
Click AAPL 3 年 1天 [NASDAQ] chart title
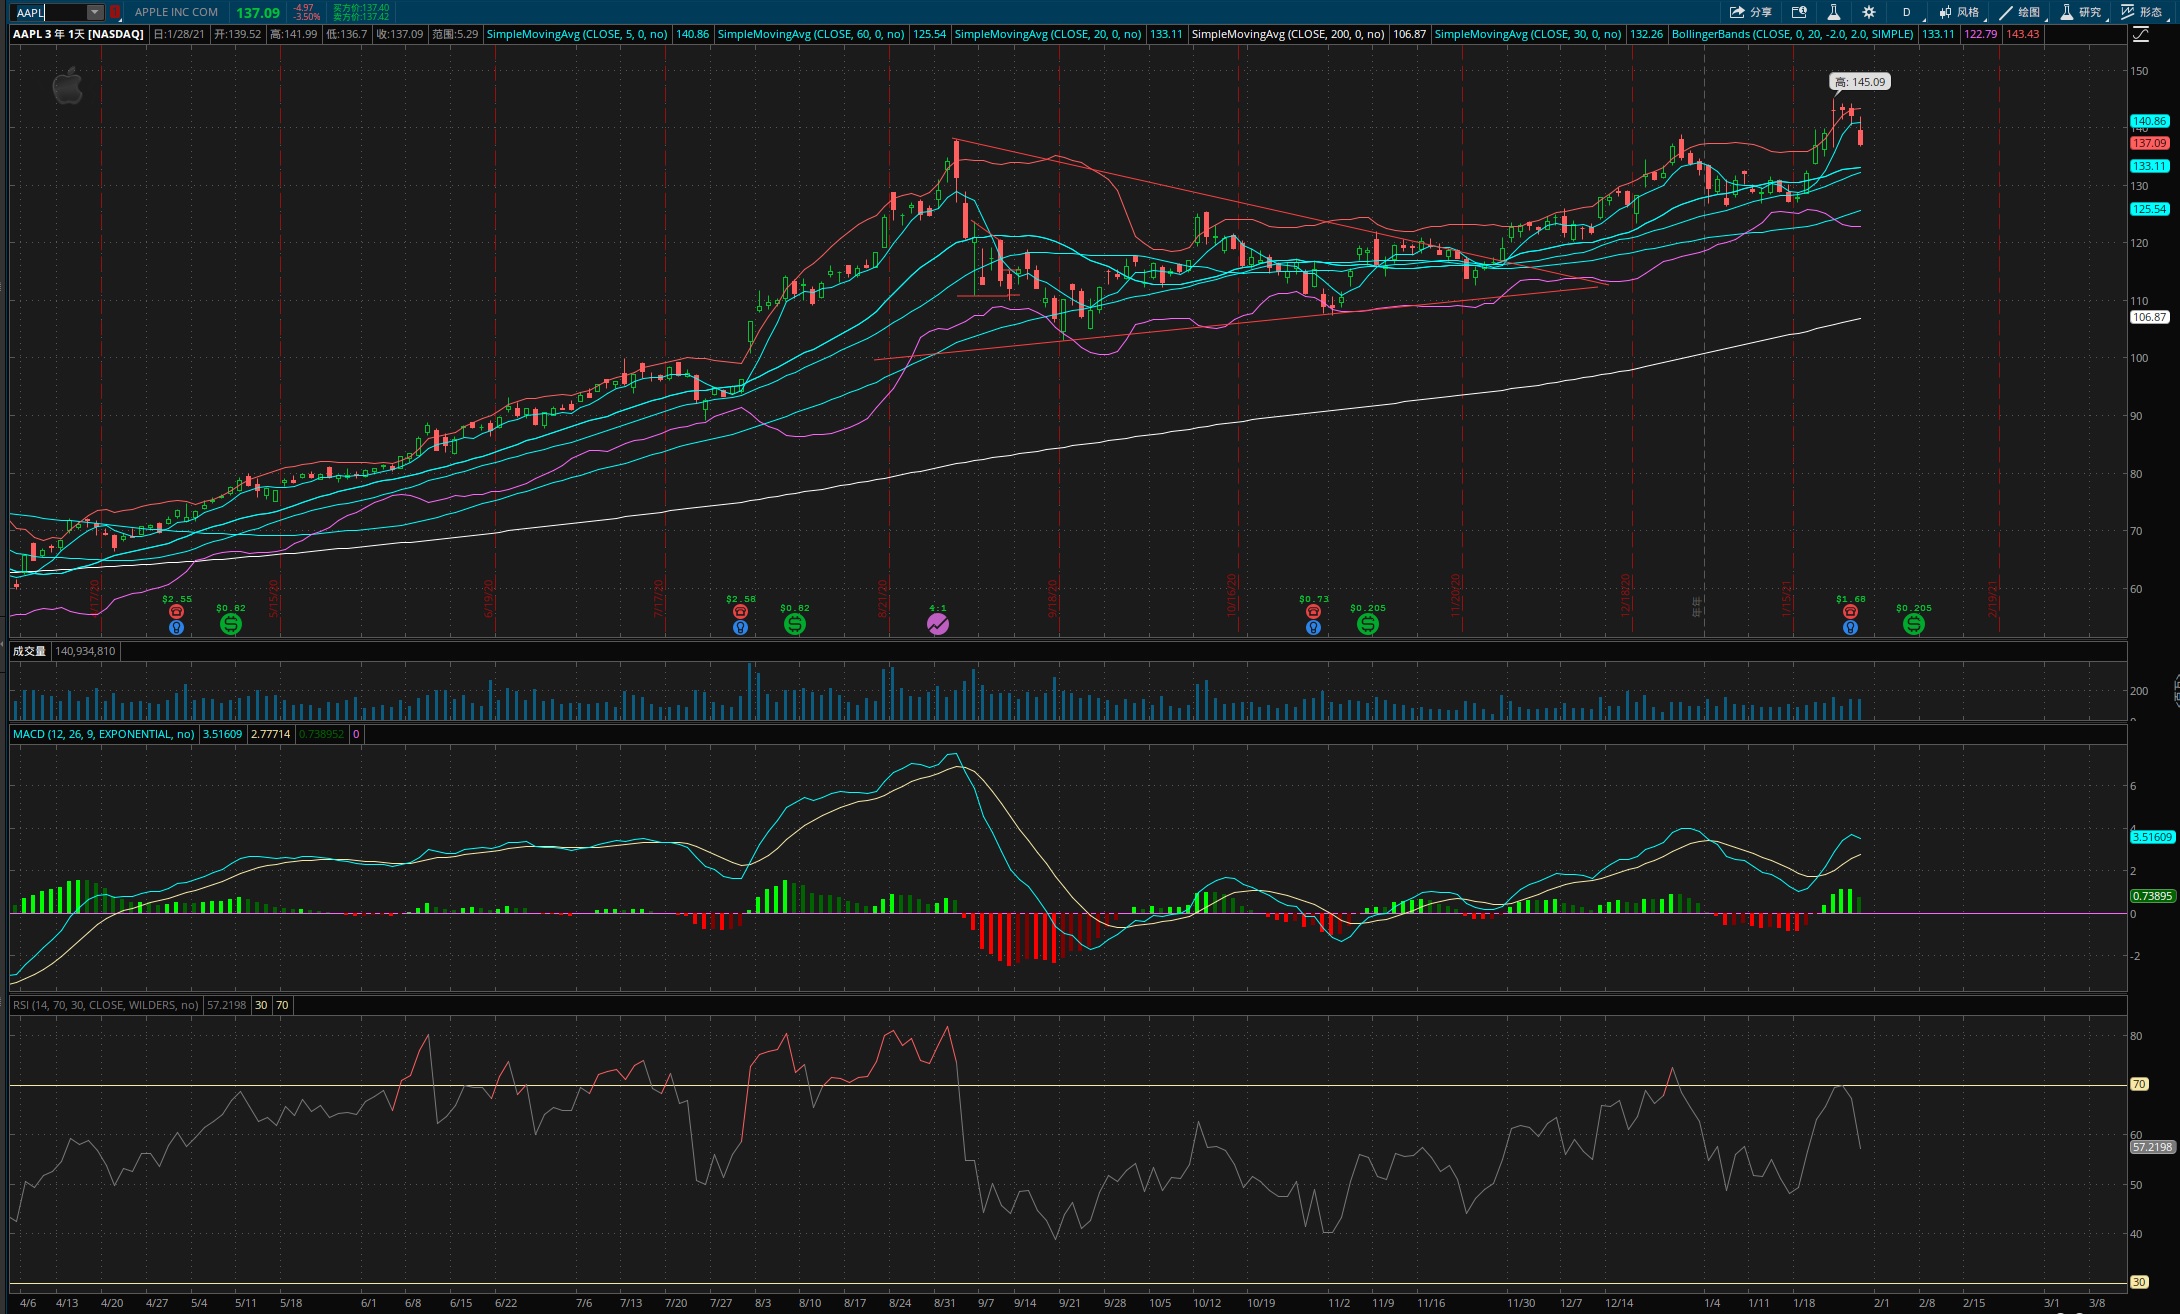pyautogui.click(x=78, y=34)
